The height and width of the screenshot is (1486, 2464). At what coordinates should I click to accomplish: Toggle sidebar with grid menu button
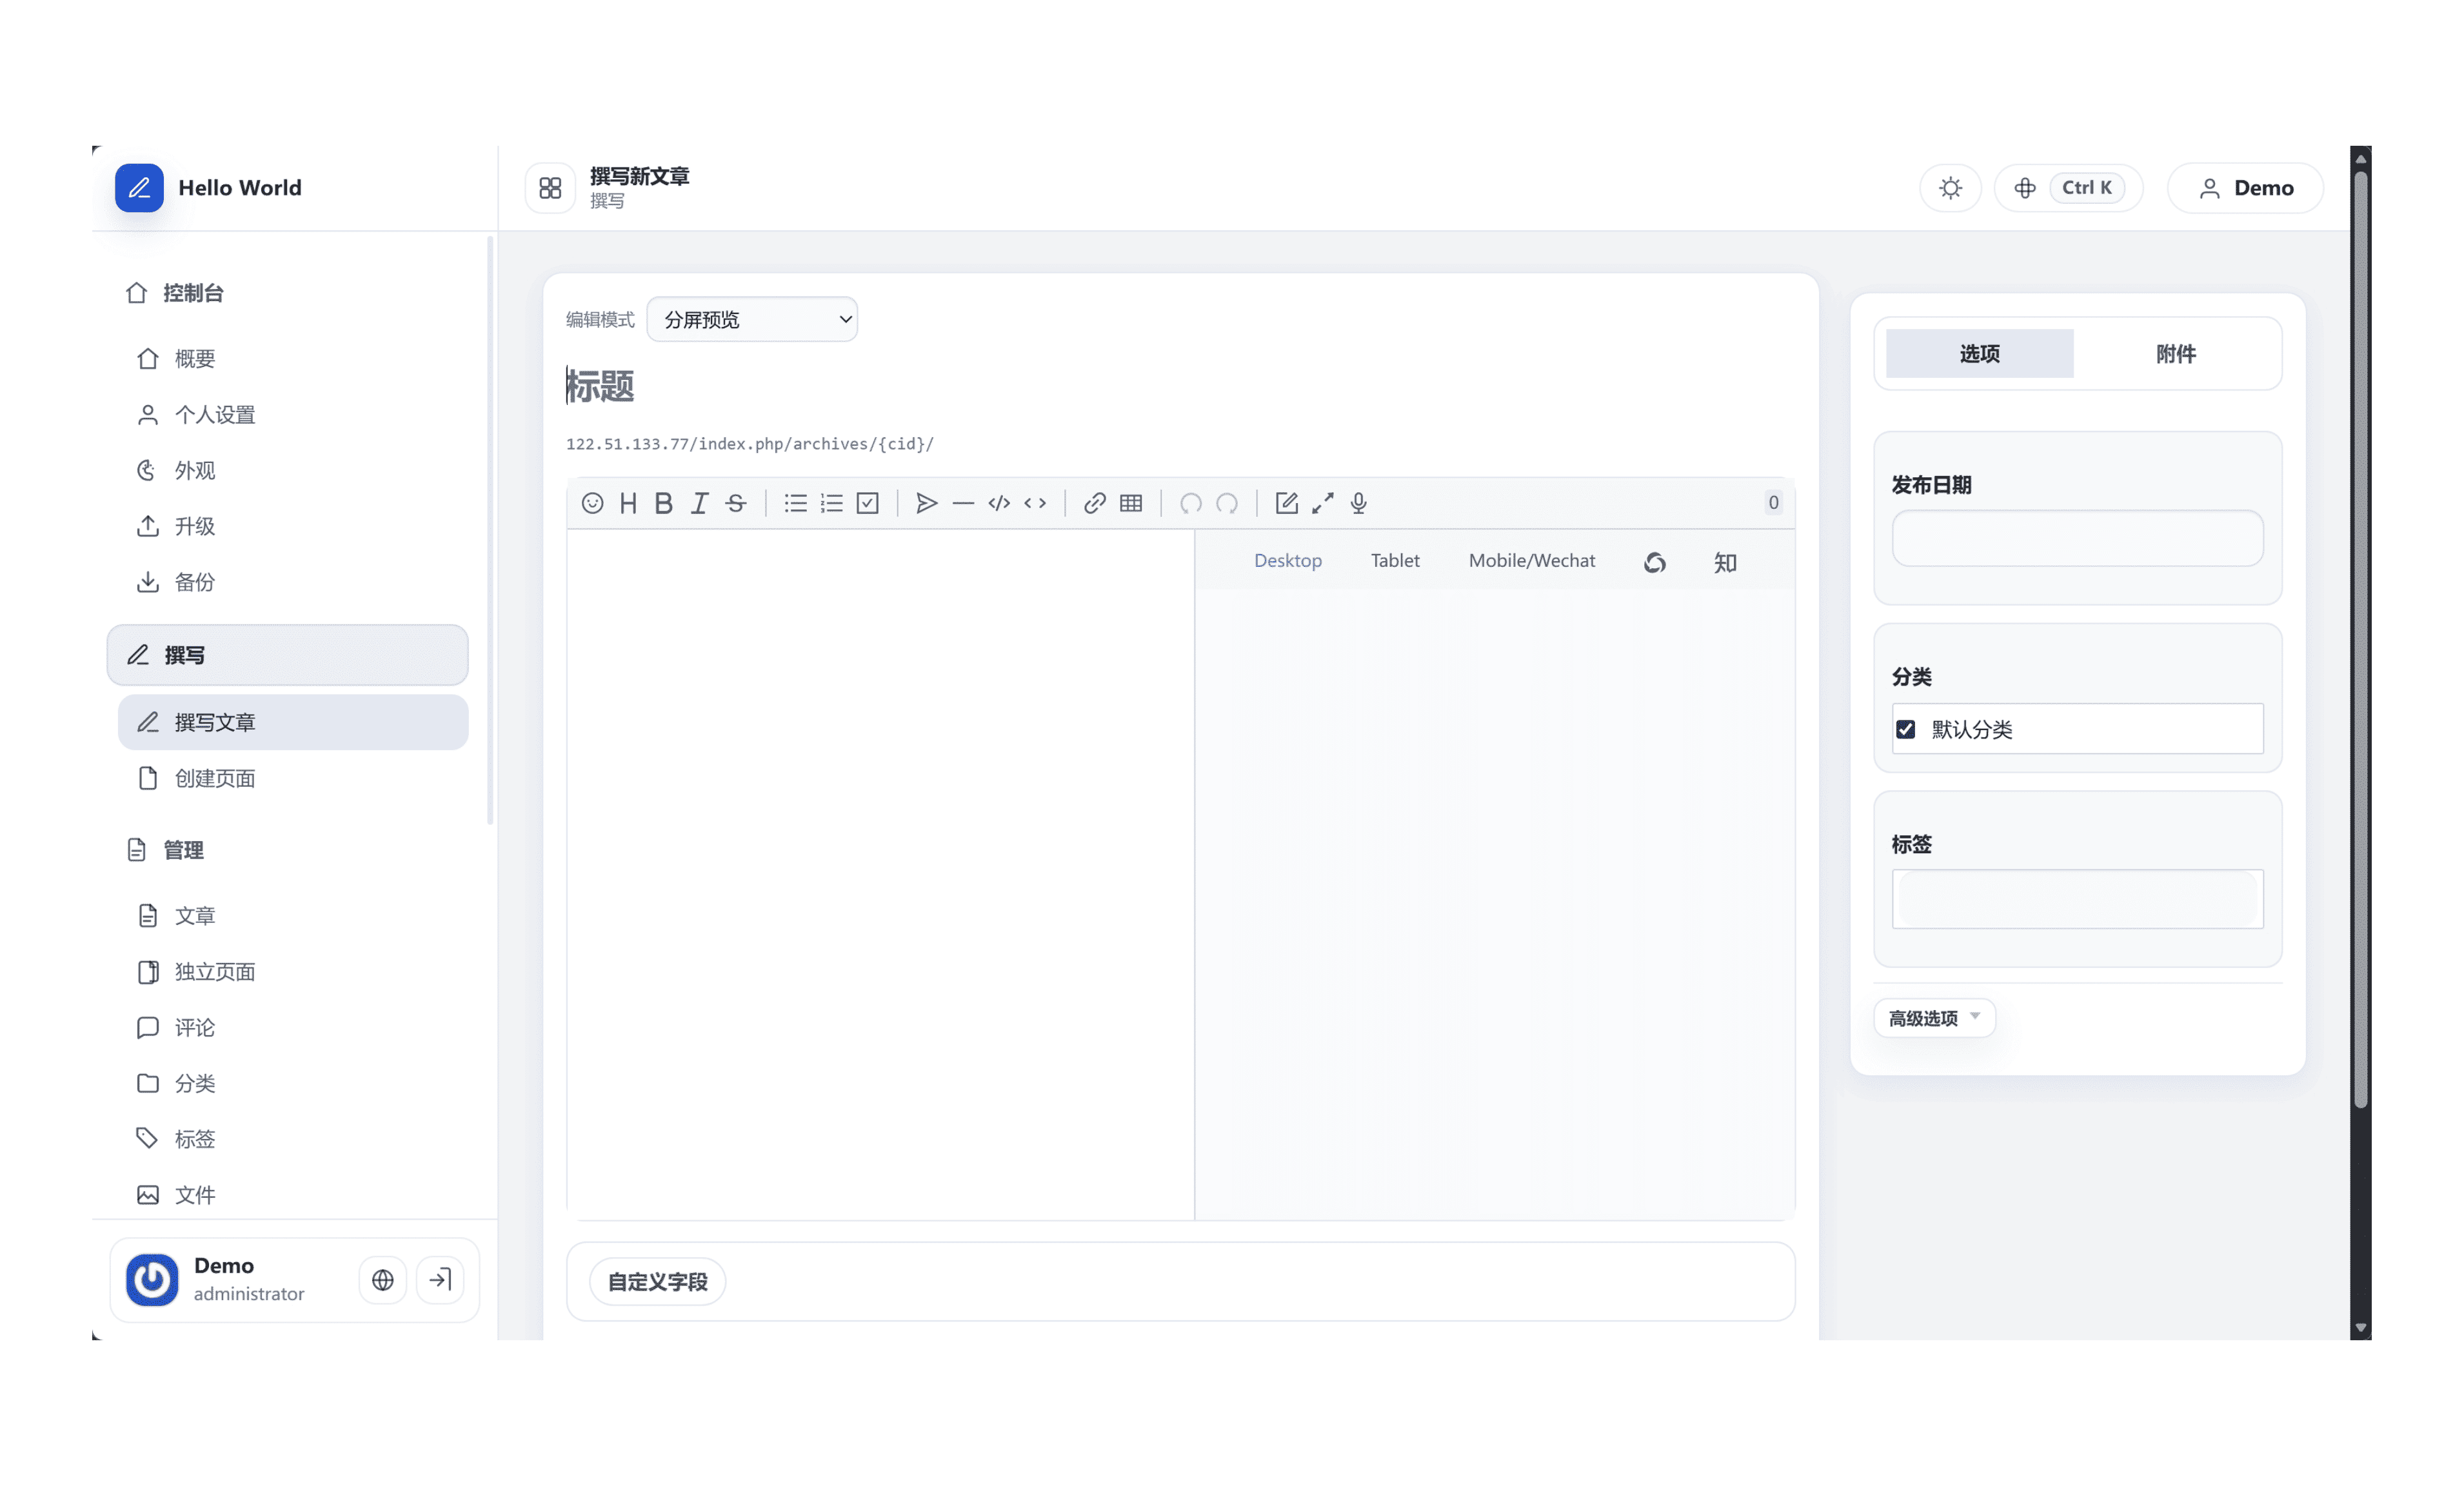pos(550,188)
